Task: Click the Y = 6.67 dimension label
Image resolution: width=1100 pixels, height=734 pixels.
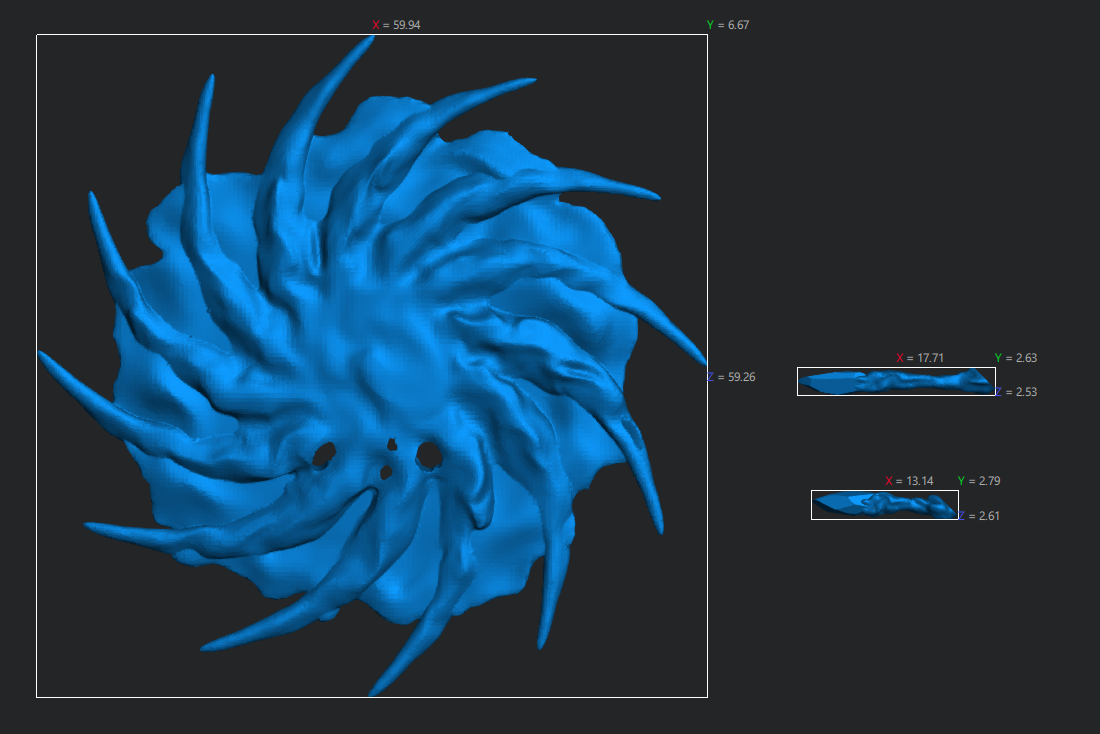Action: tap(727, 25)
